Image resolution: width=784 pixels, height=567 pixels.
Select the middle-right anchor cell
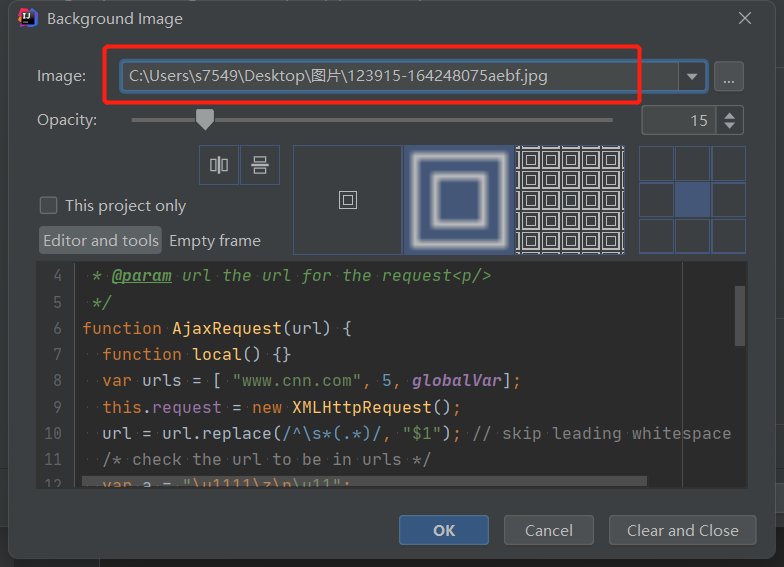(x=728, y=200)
